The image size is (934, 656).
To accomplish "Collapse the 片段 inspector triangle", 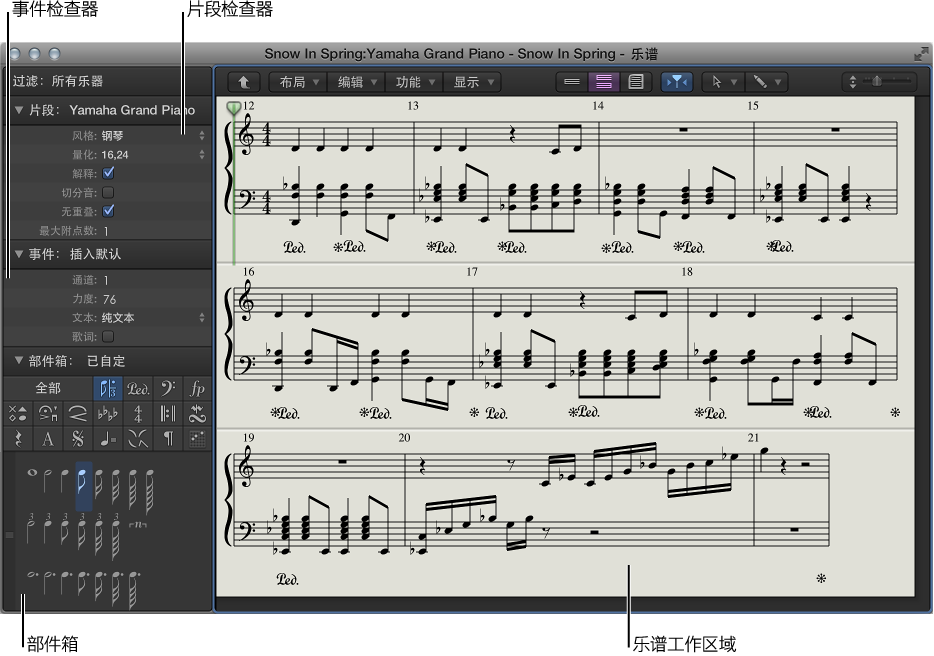I will pyautogui.click(x=18, y=110).
